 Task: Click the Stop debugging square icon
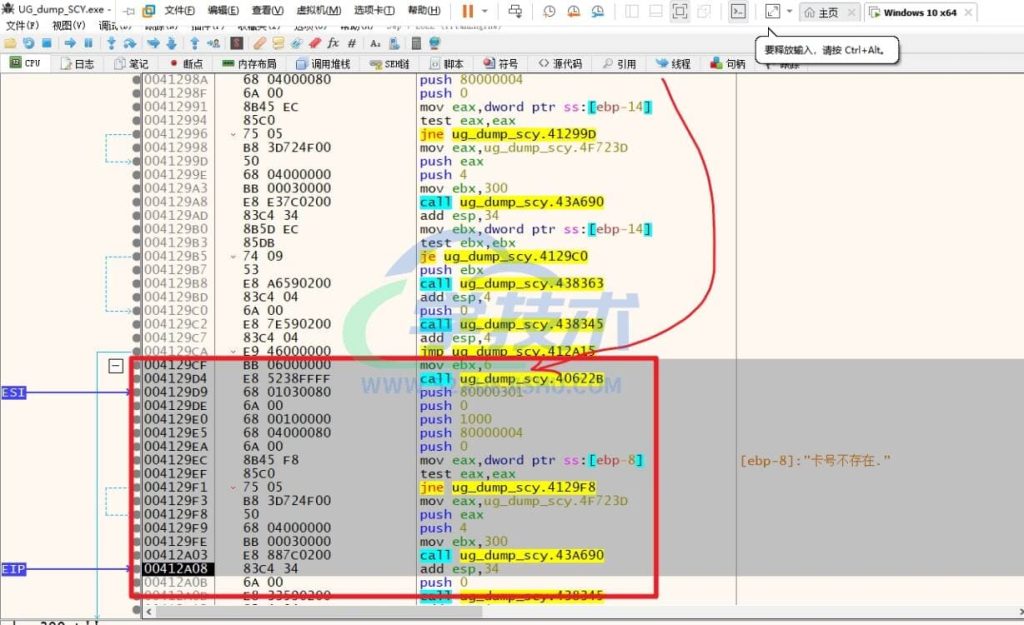click(47, 44)
